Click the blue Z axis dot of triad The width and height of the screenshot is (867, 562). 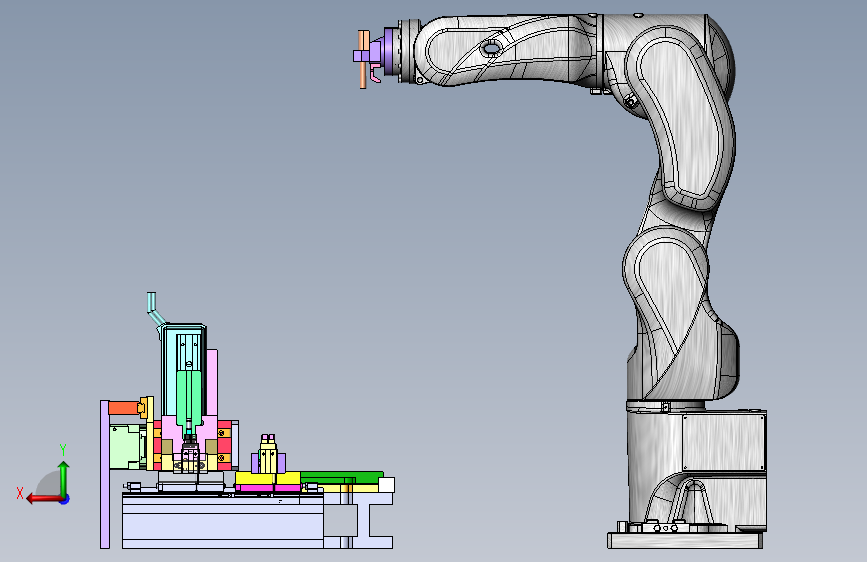coord(65,499)
